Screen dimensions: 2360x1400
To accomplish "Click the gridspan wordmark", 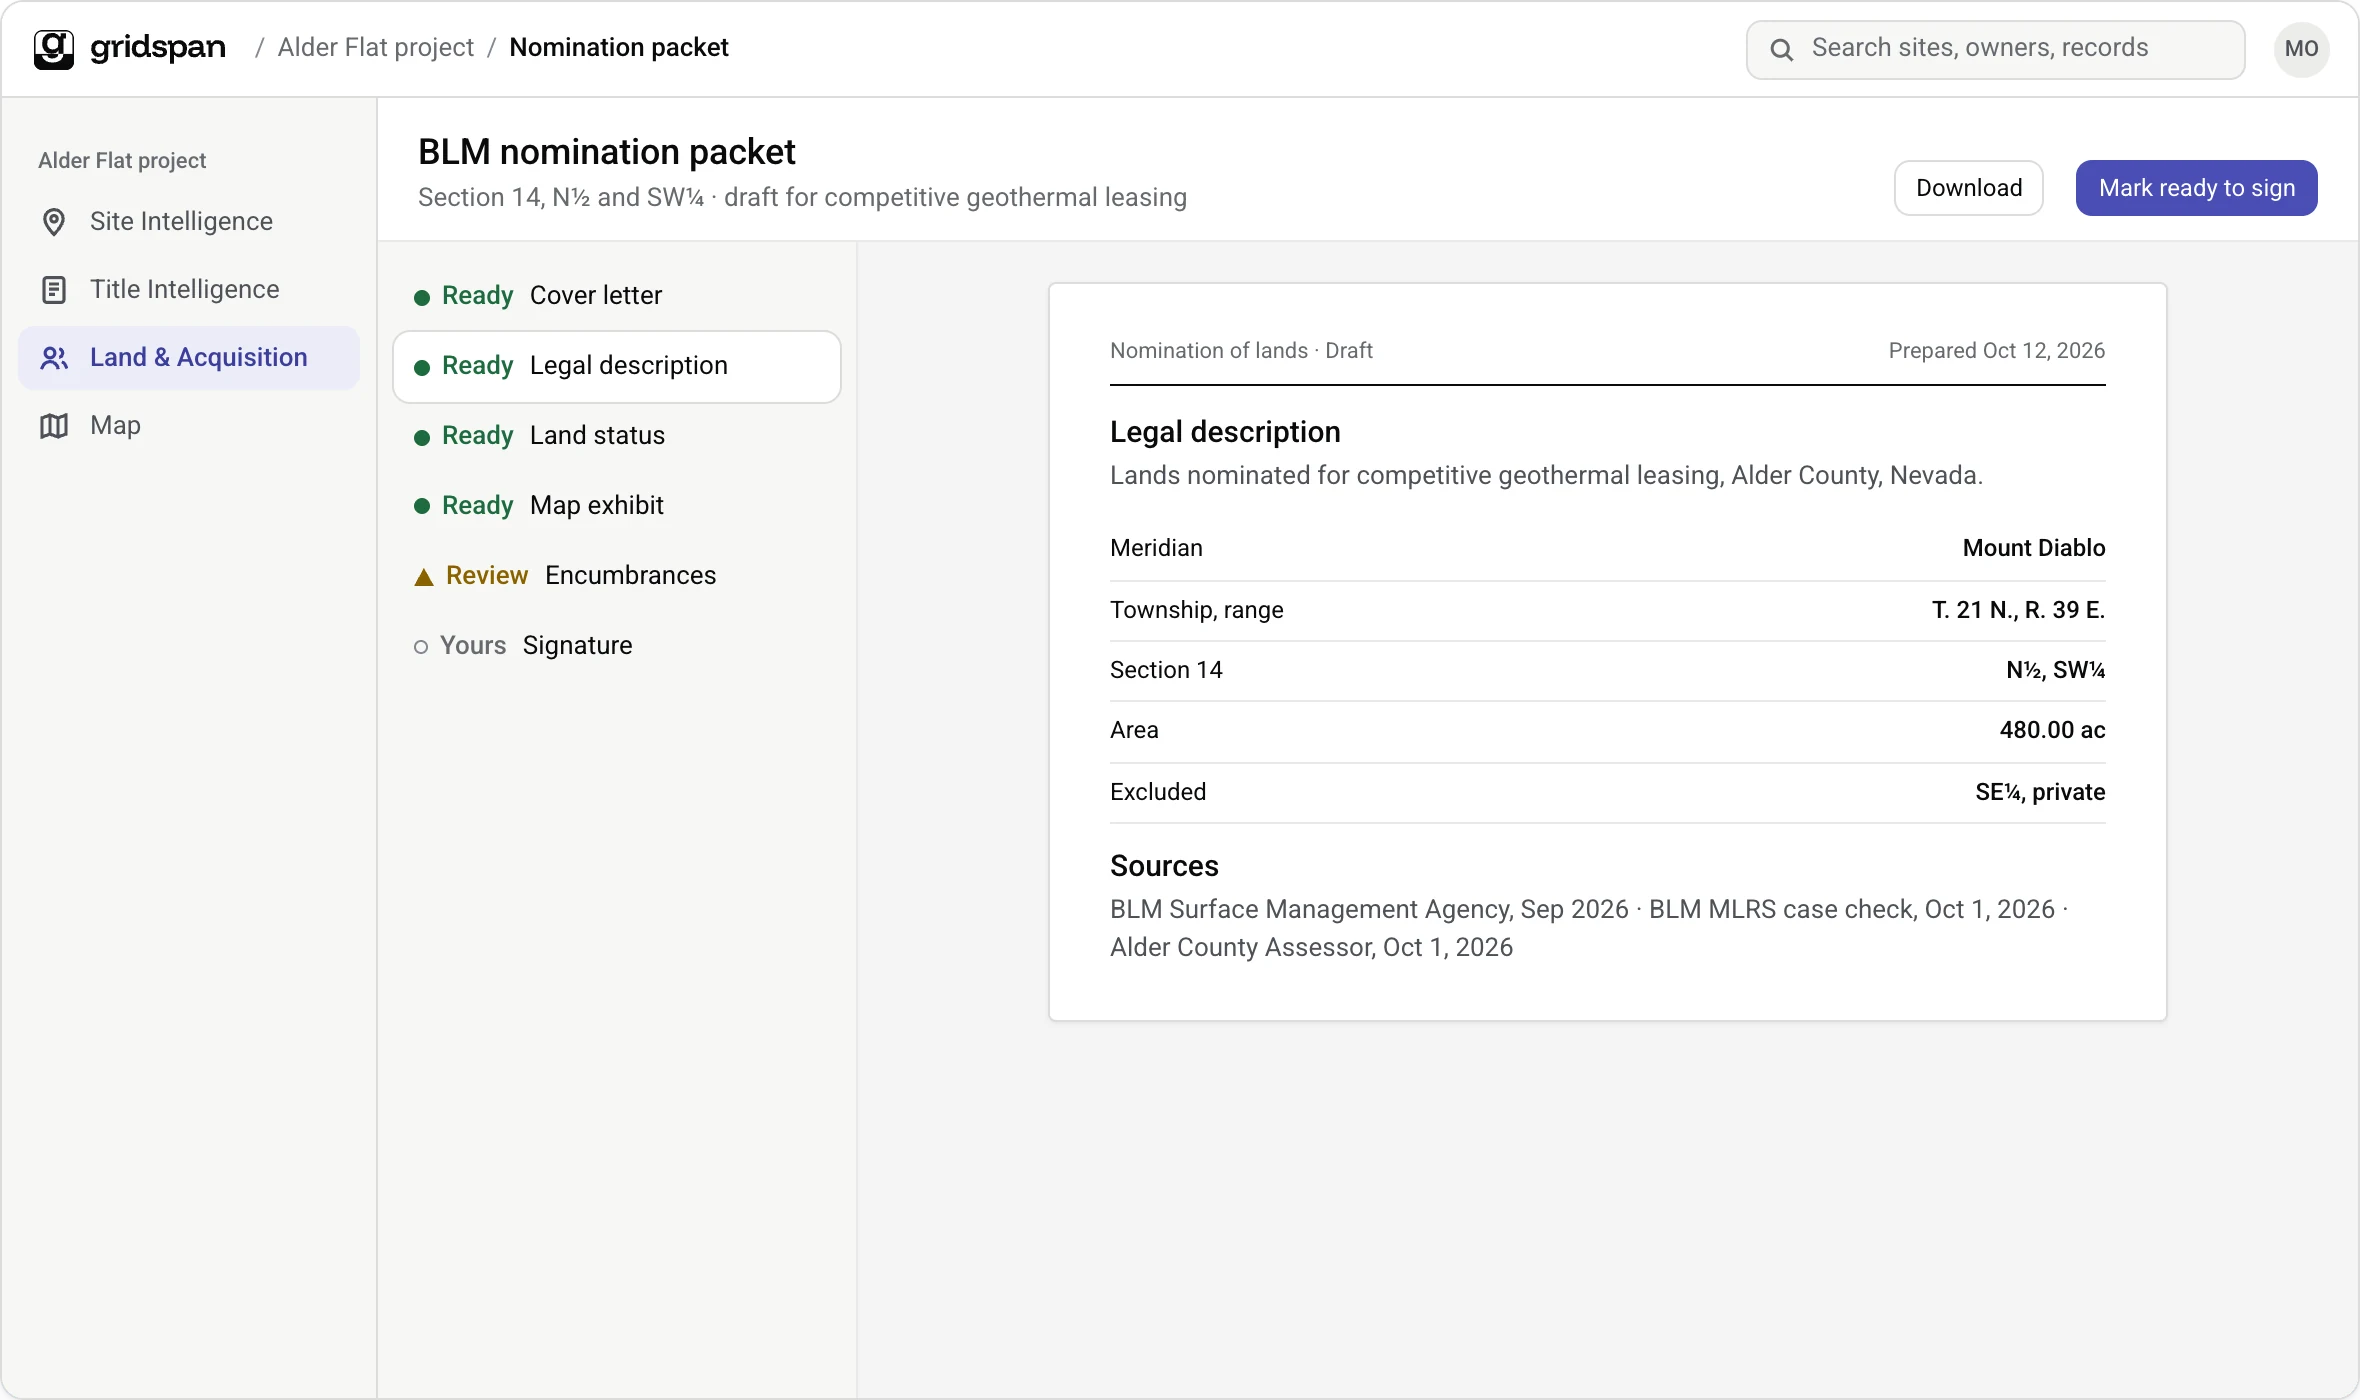I will (158, 48).
